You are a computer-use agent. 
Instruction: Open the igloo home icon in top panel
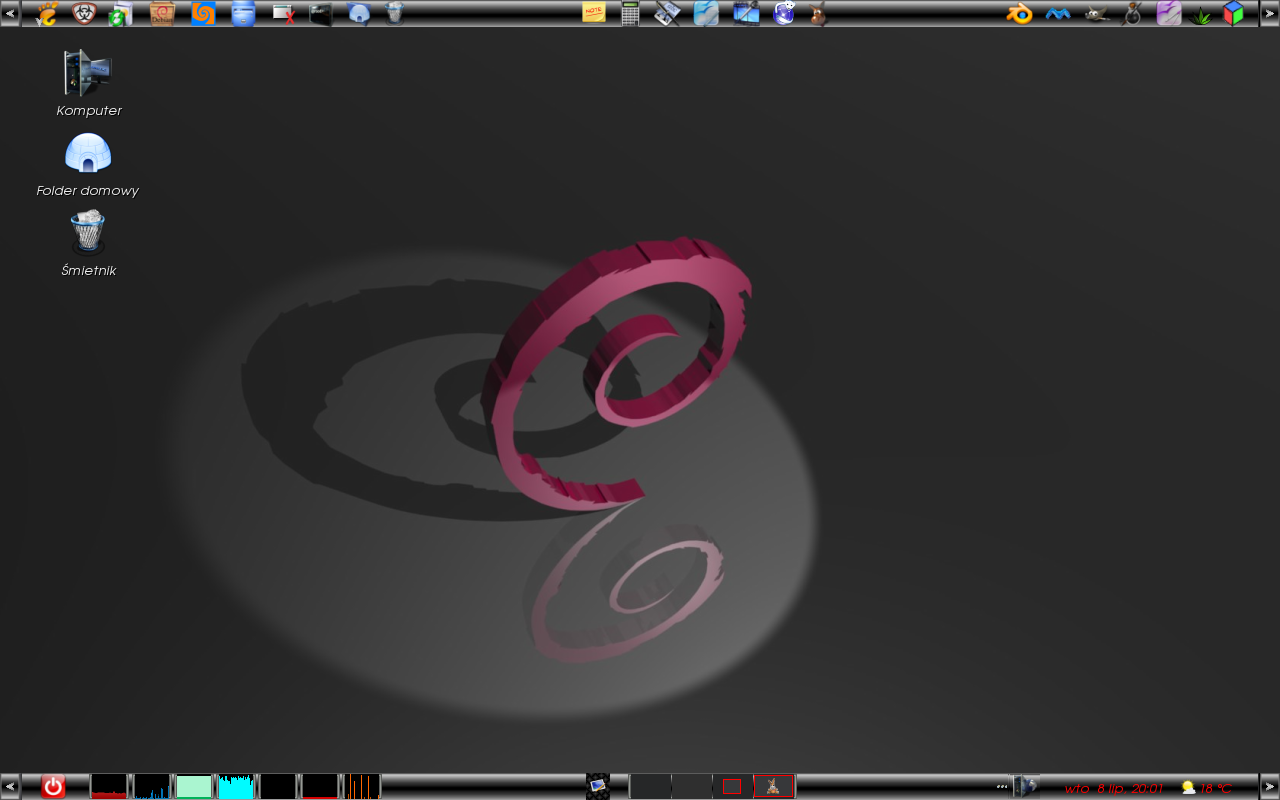(358, 13)
